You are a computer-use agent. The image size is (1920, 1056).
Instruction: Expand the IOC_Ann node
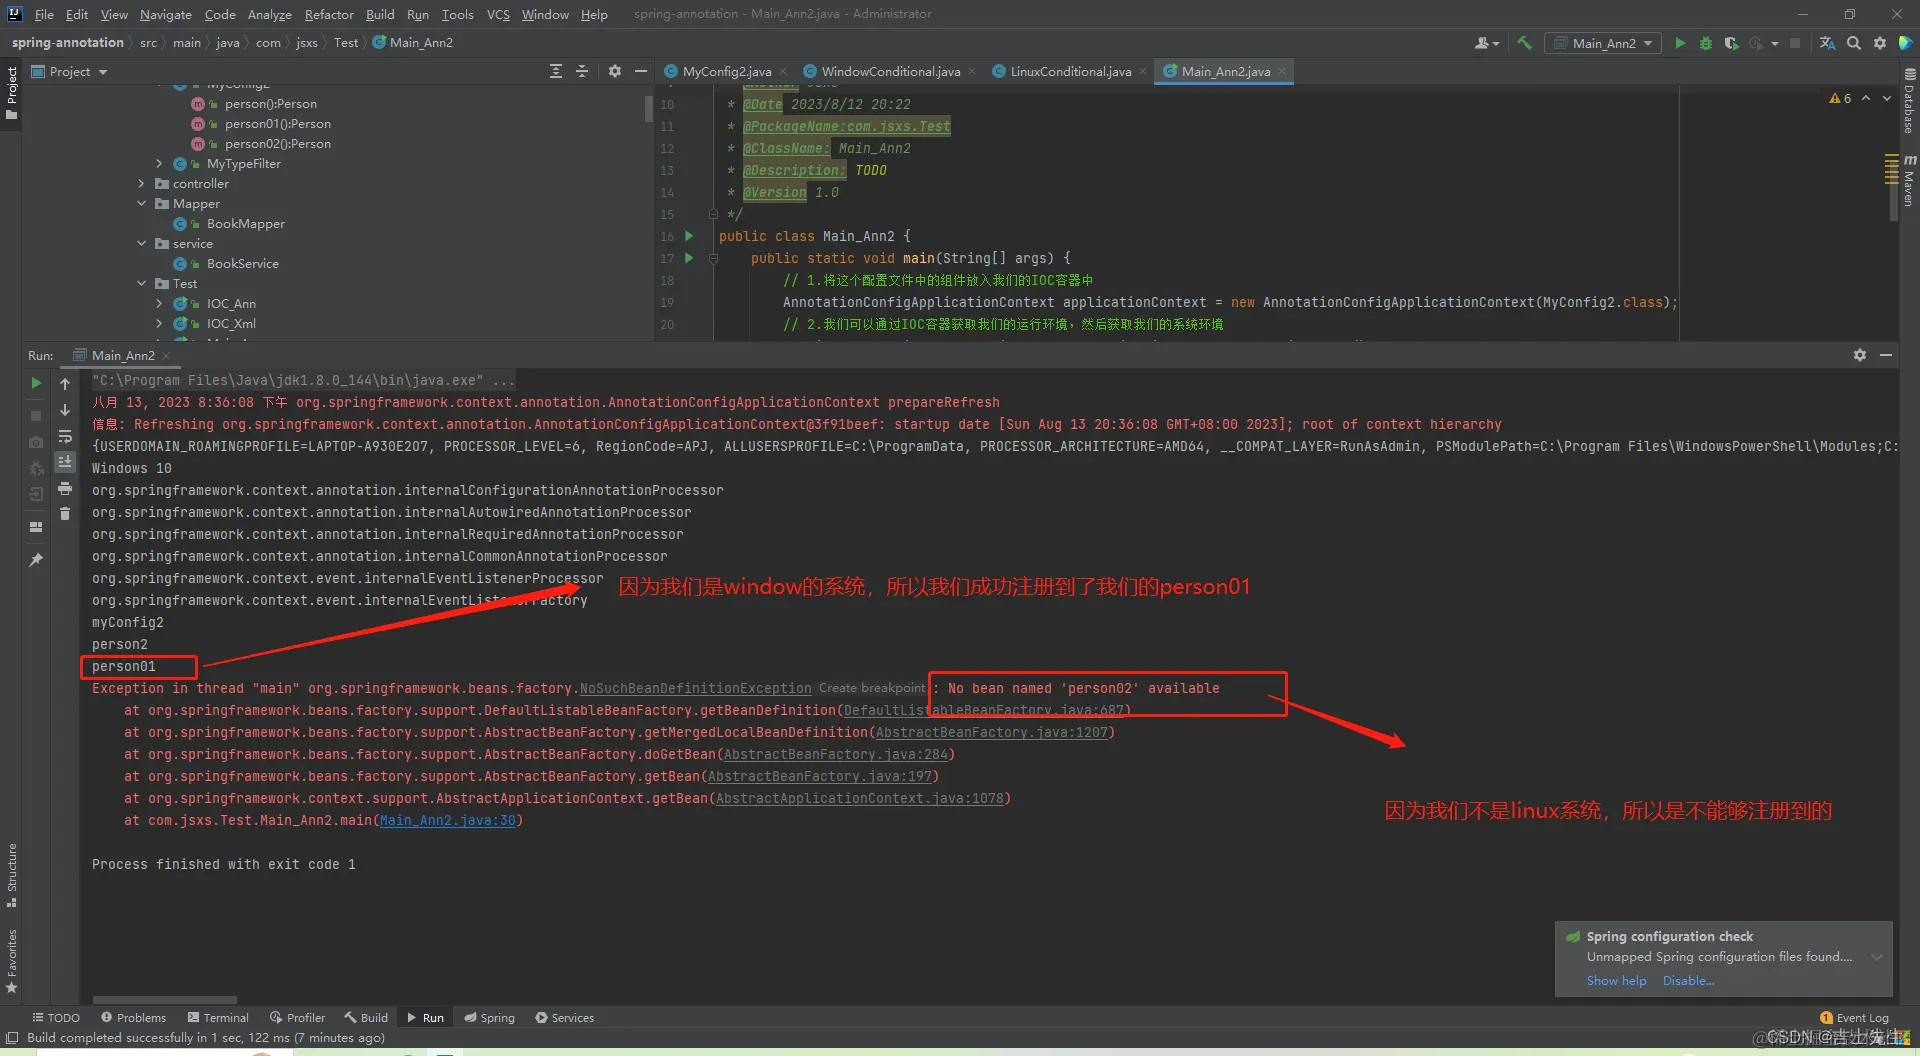coord(159,304)
